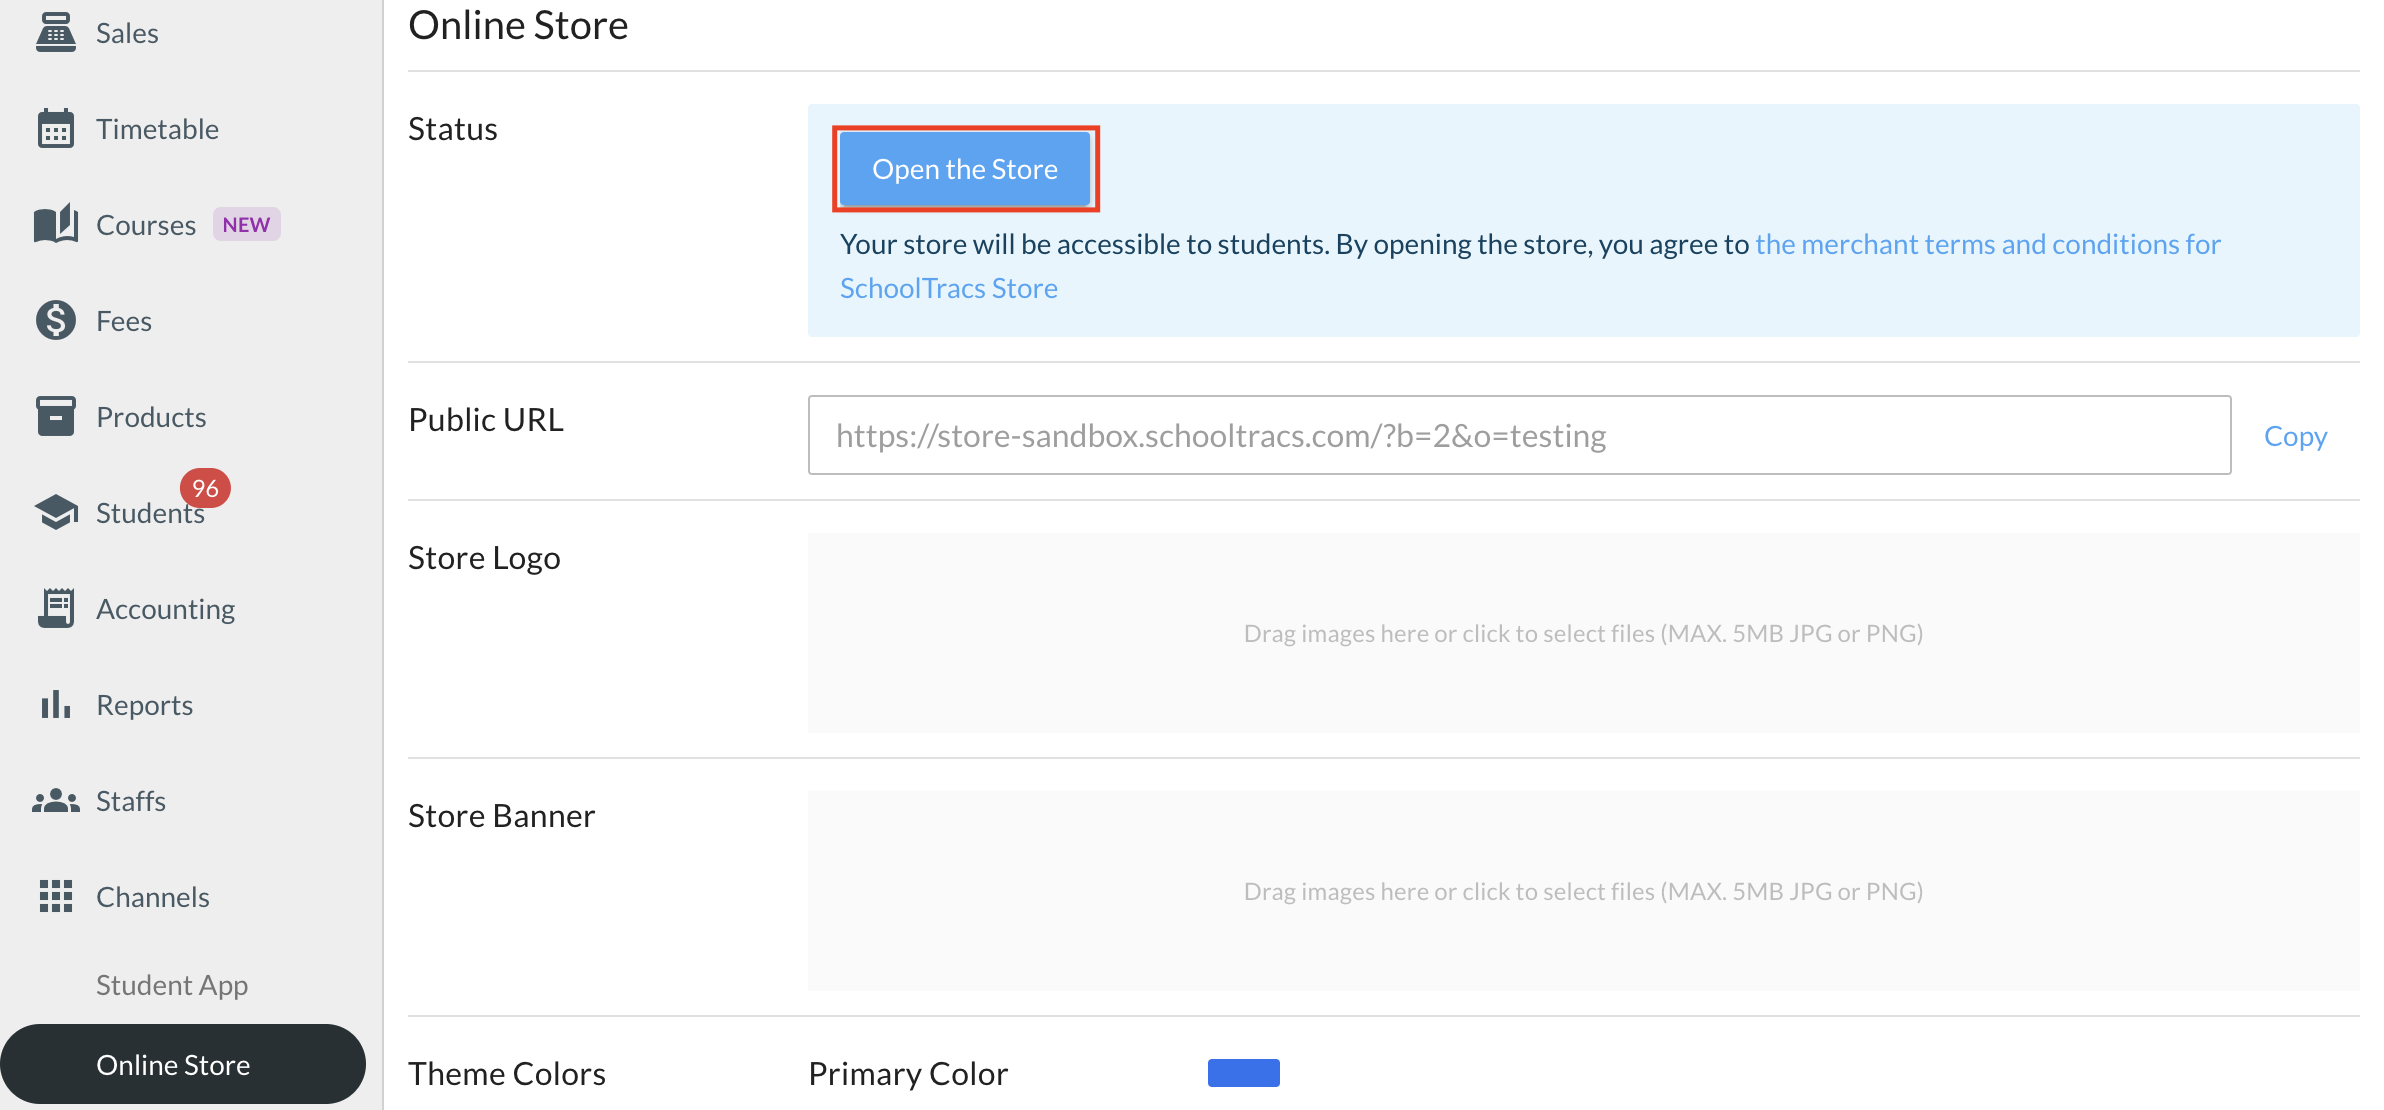This screenshot has width=2384, height=1110.
Task: Open the Channels grid icon
Action: point(56,896)
